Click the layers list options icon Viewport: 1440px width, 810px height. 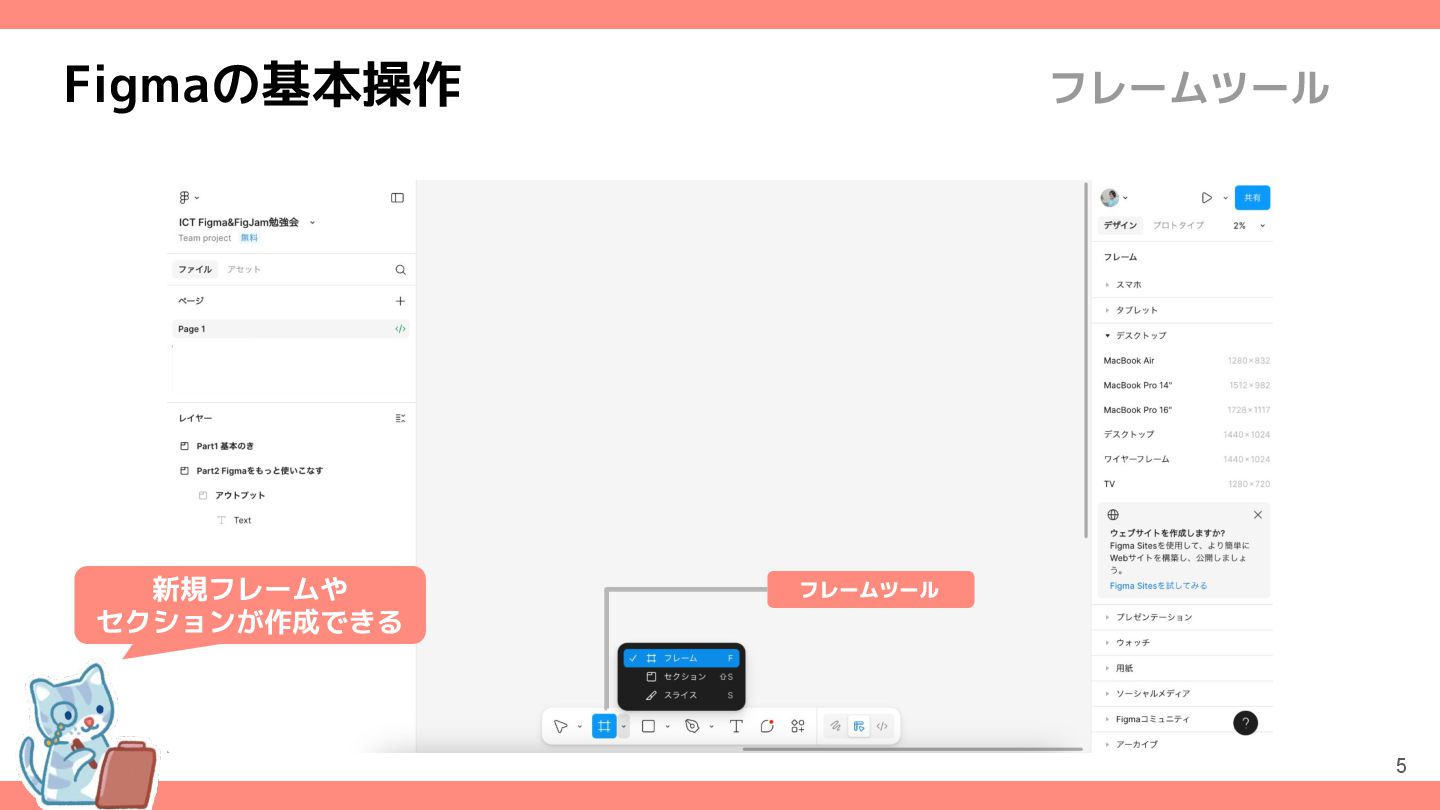tap(400, 418)
